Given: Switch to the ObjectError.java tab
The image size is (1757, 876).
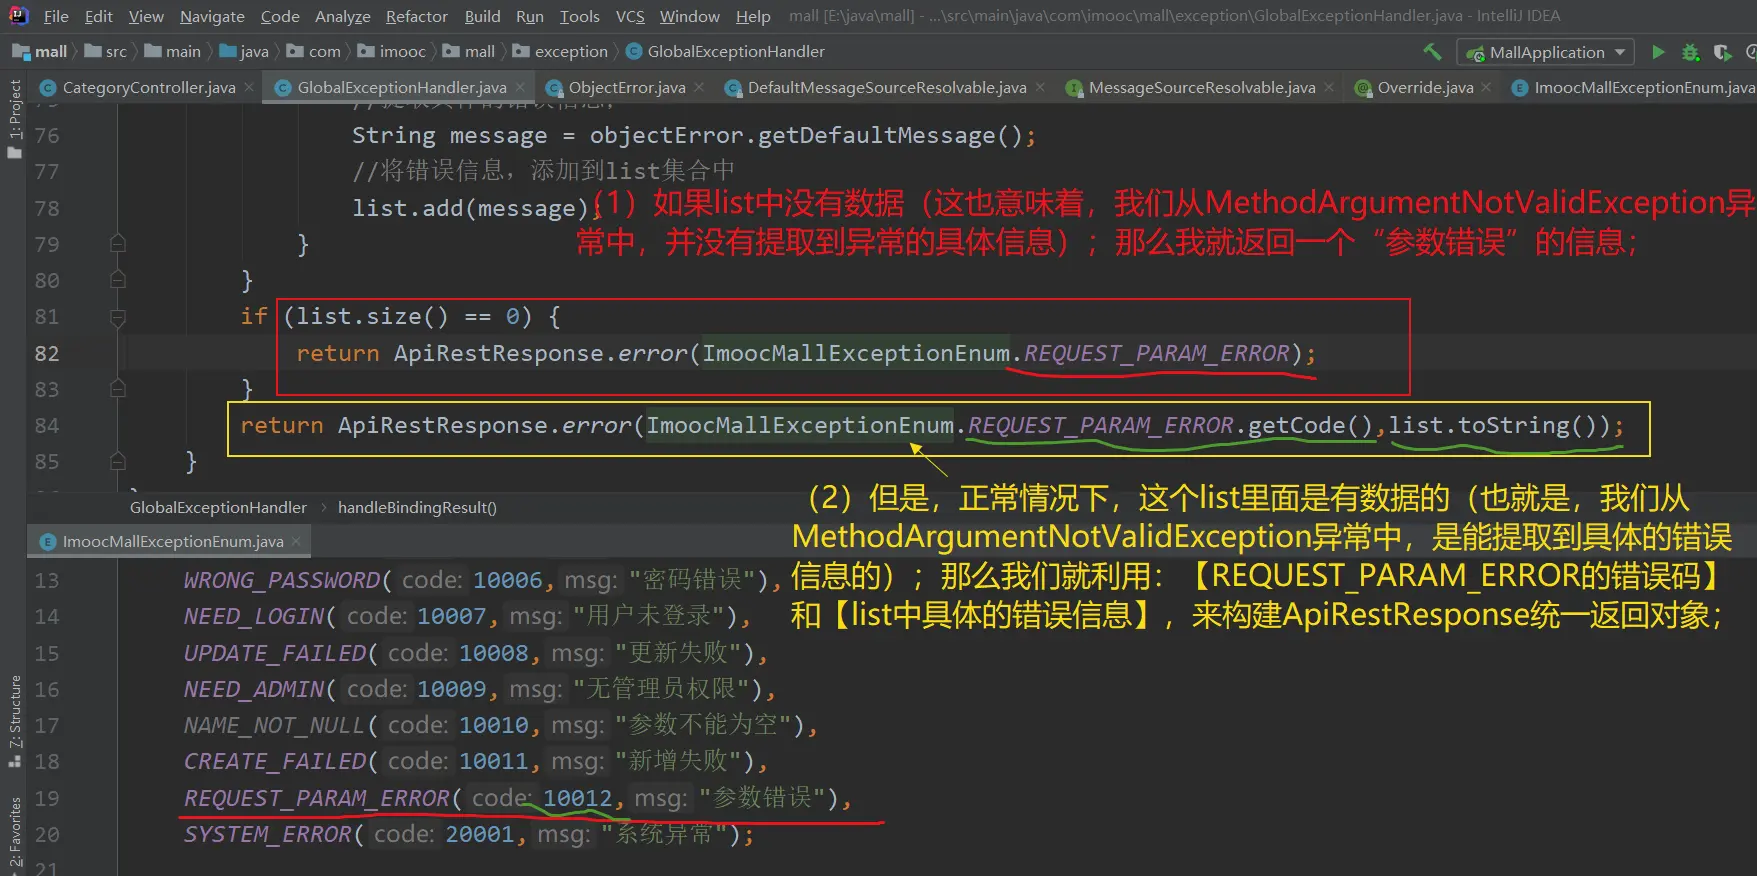Looking at the screenshot, I should [x=626, y=88].
